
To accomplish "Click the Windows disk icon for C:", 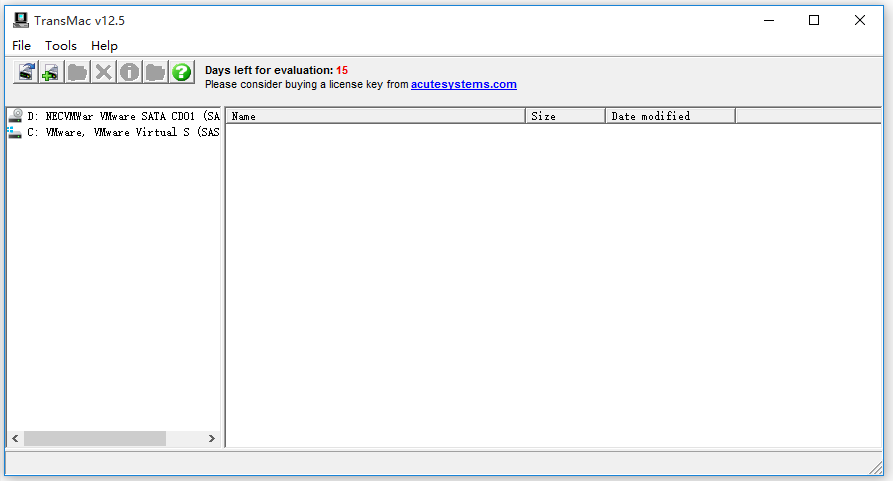I will [15, 132].
